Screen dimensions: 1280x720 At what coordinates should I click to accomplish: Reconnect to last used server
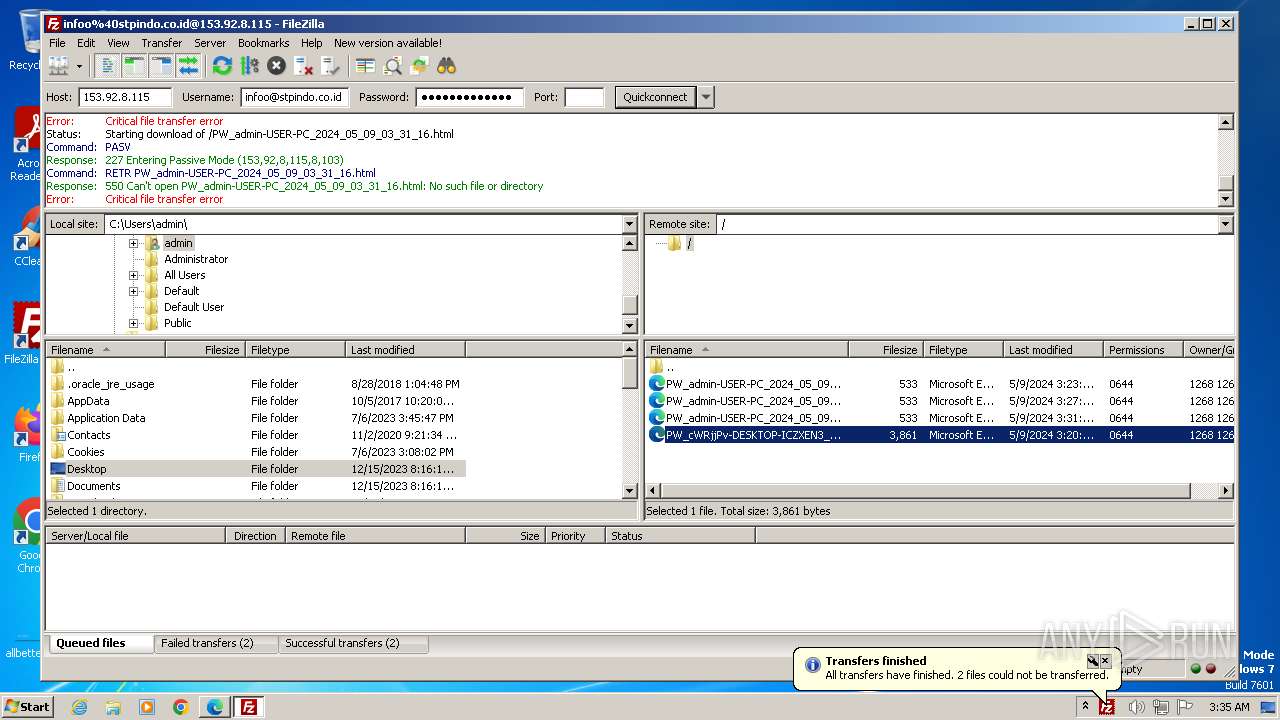(x=331, y=66)
